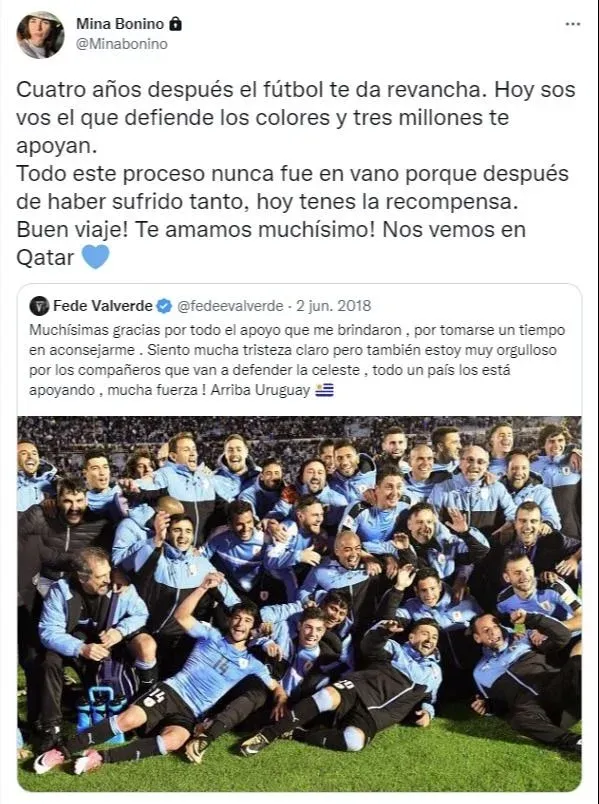Open the @fedeevalverde handle
599x804 pixels.
tap(230, 306)
